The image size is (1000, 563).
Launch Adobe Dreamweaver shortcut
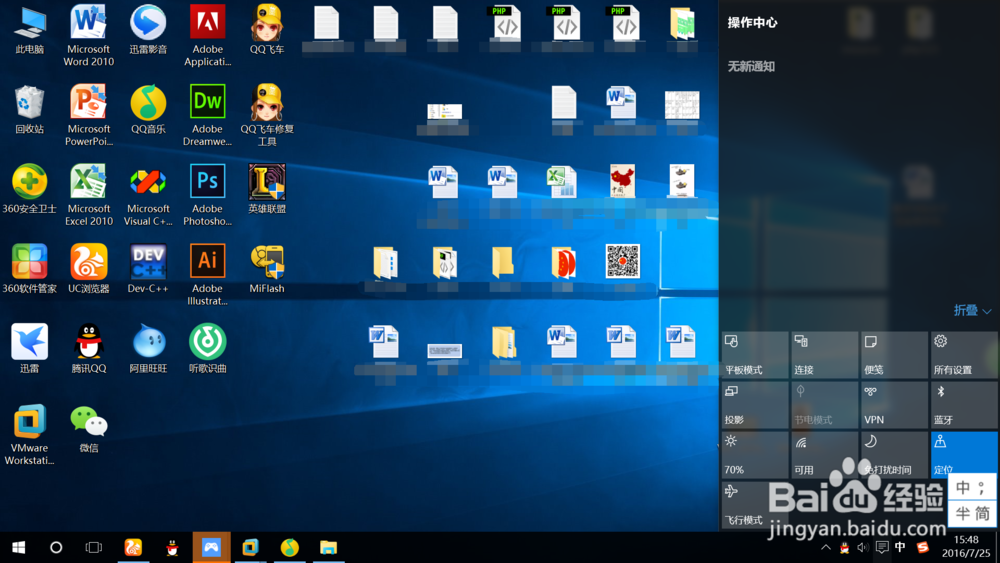207,115
